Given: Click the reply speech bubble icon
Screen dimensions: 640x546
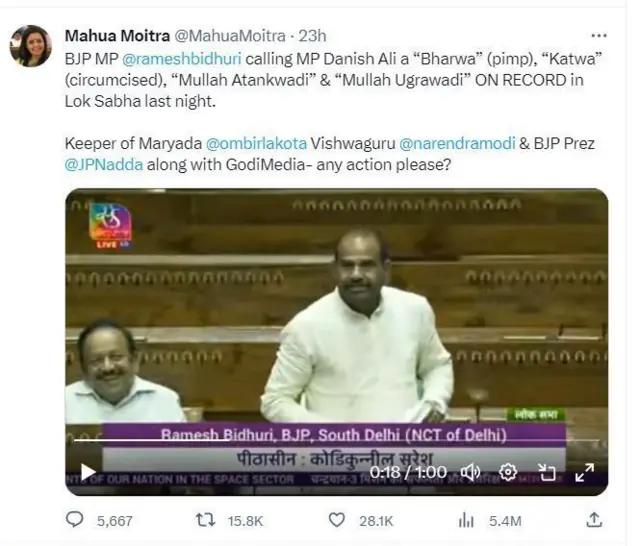Looking at the screenshot, I should click(74, 520).
